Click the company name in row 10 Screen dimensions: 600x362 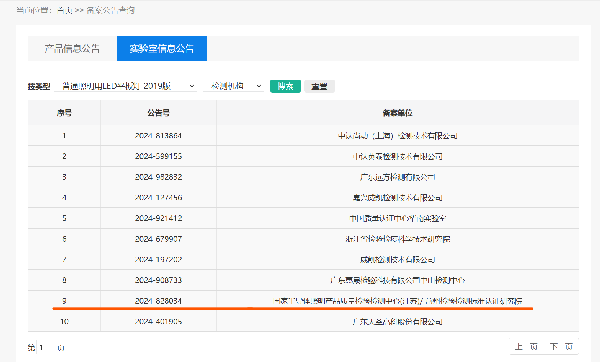pos(398,321)
